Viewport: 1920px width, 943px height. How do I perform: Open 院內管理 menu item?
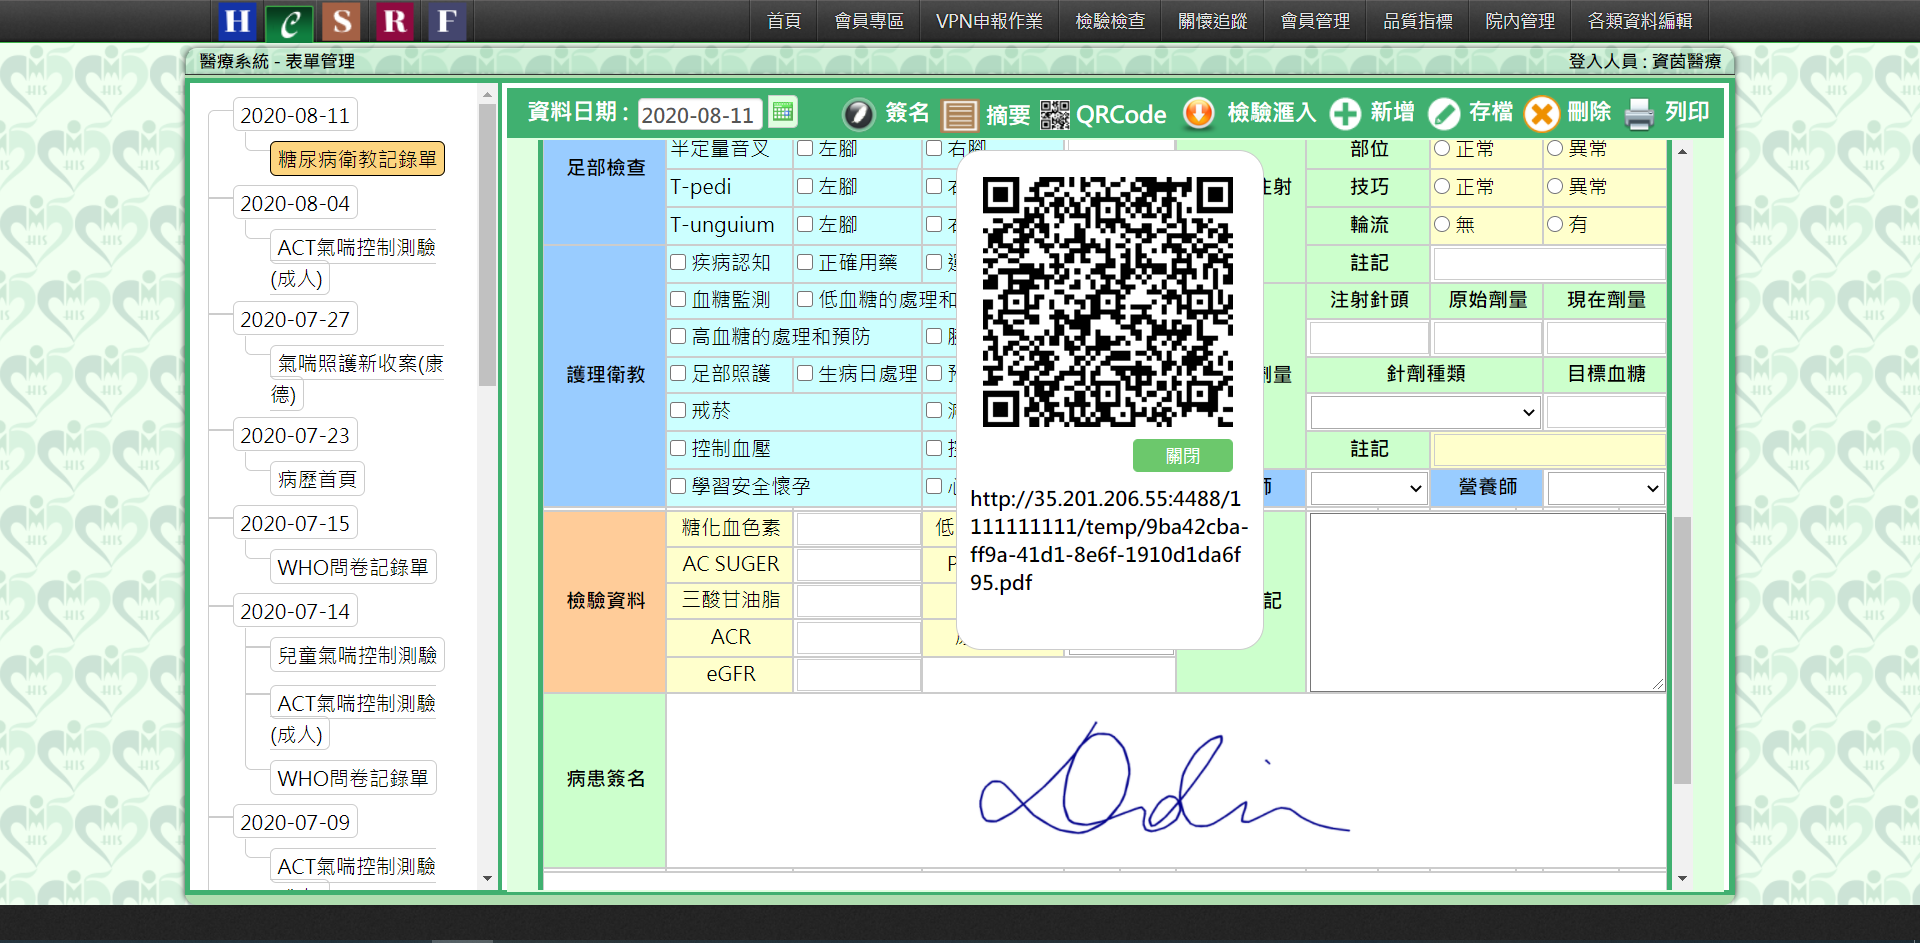tap(1520, 21)
